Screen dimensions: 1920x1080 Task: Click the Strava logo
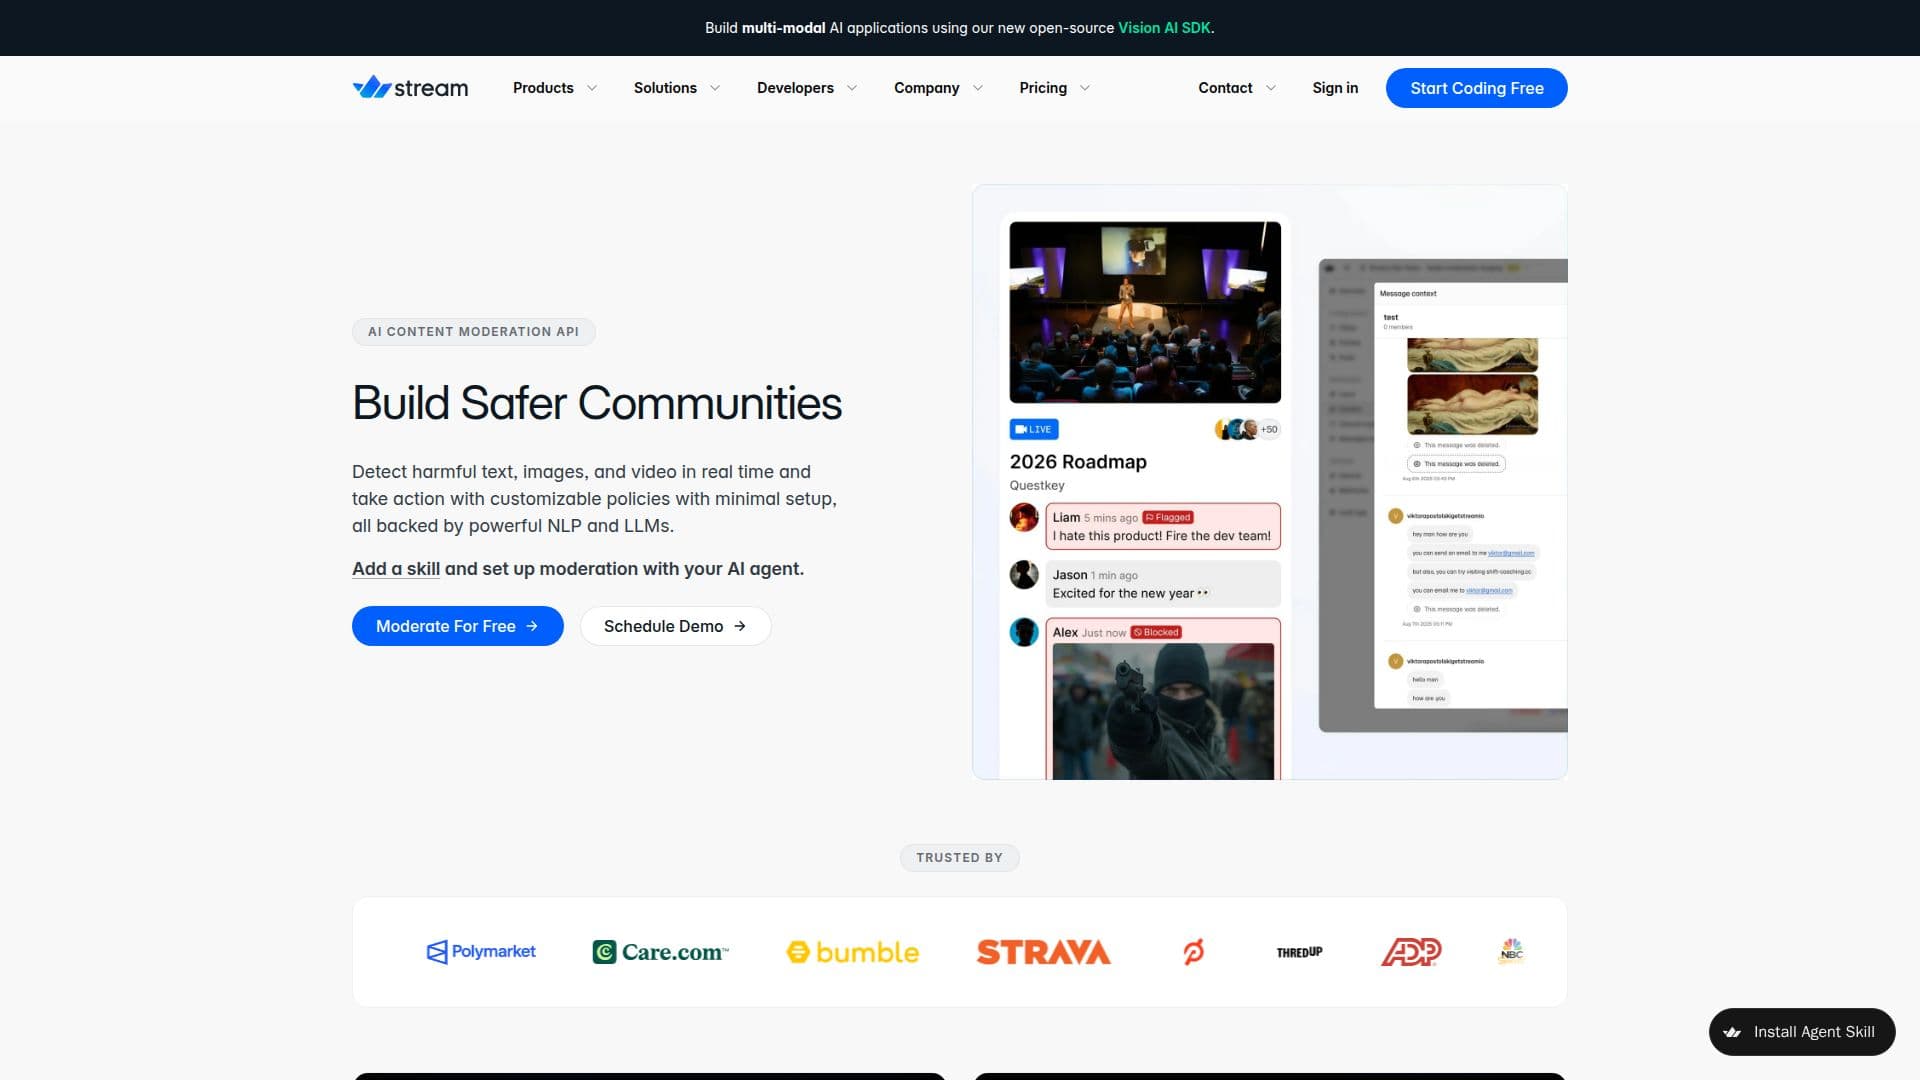[1044, 952]
